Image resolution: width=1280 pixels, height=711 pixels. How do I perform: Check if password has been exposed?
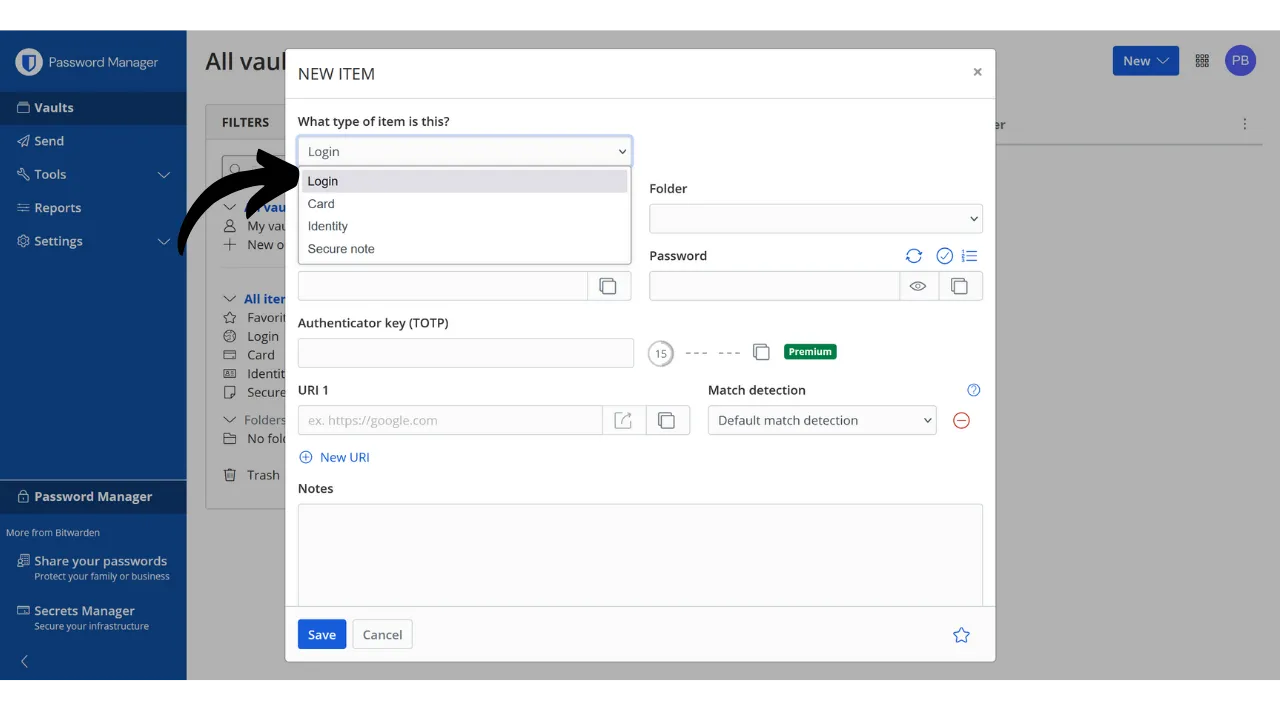944,256
